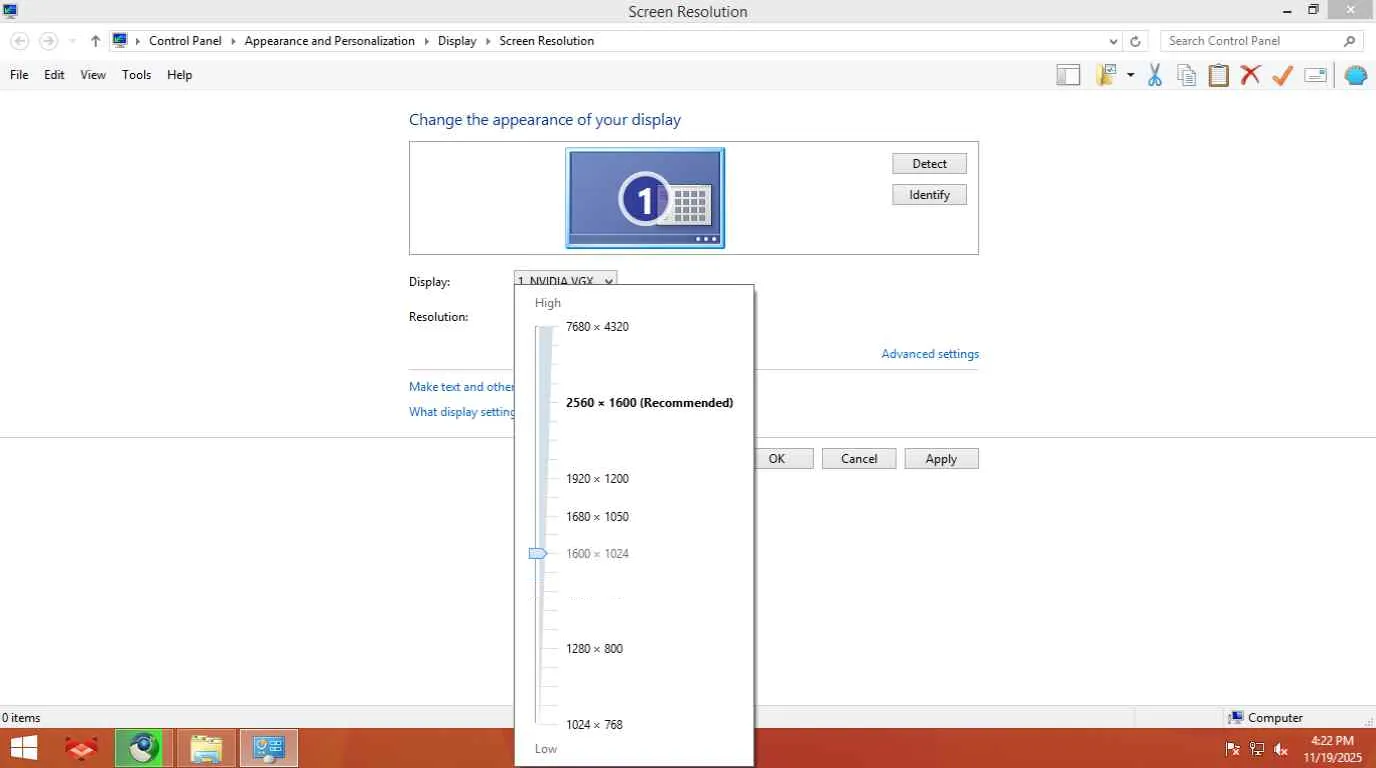The width and height of the screenshot is (1376, 768).
Task: Select 1024 × 768 resolution
Action: point(594,725)
